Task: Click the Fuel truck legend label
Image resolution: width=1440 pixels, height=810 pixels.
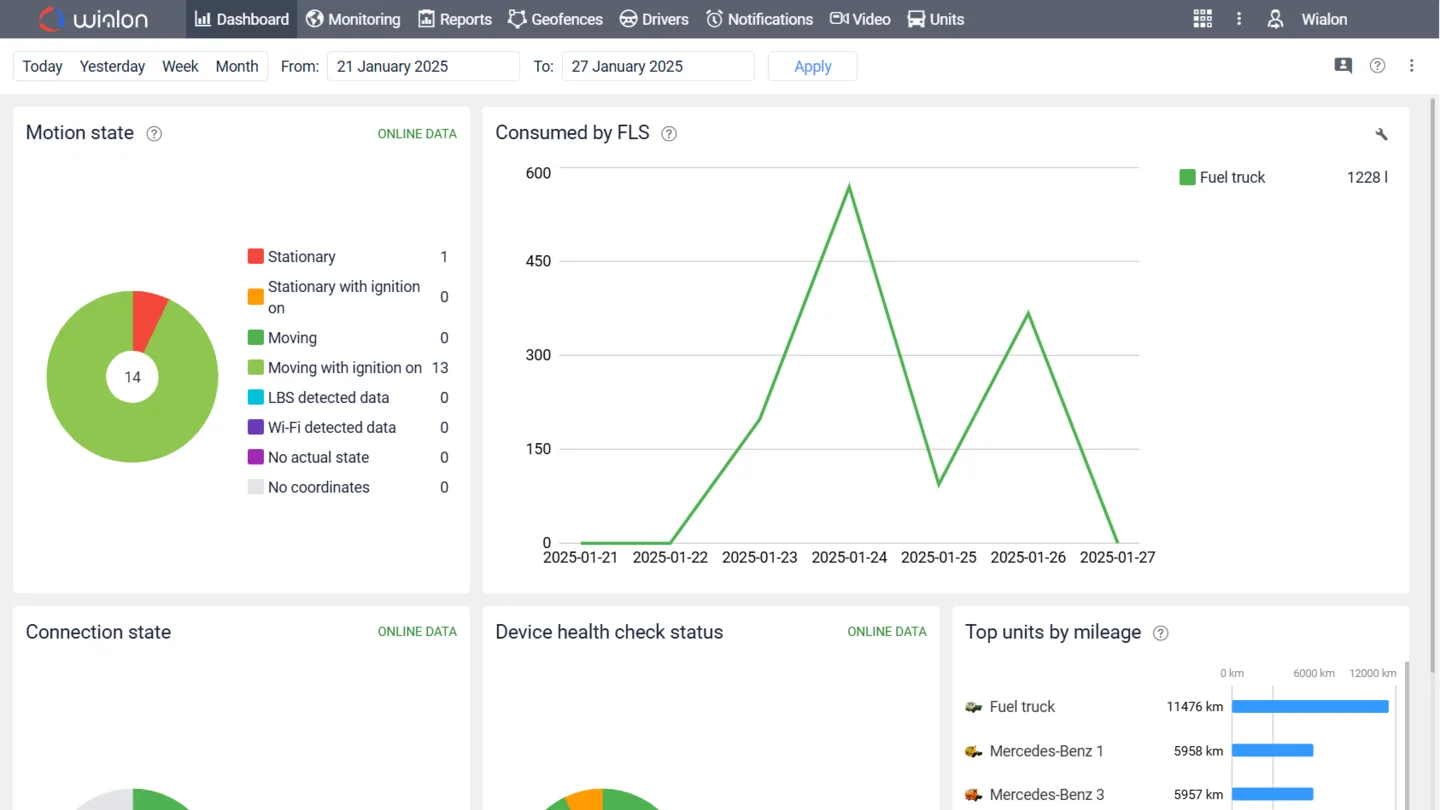Action: click(x=1232, y=177)
